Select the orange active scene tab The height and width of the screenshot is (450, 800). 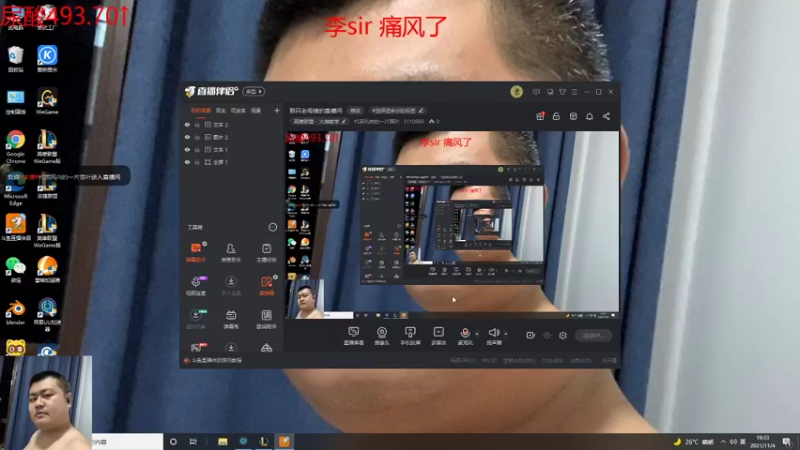[x=201, y=110]
